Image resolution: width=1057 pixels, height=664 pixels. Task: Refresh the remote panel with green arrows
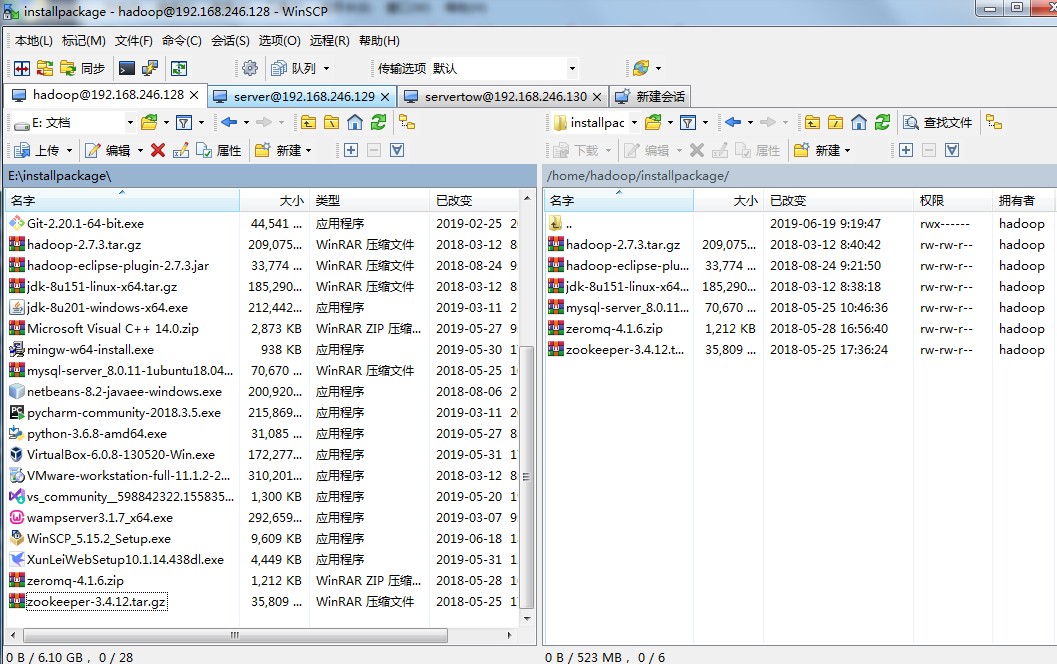coord(882,123)
